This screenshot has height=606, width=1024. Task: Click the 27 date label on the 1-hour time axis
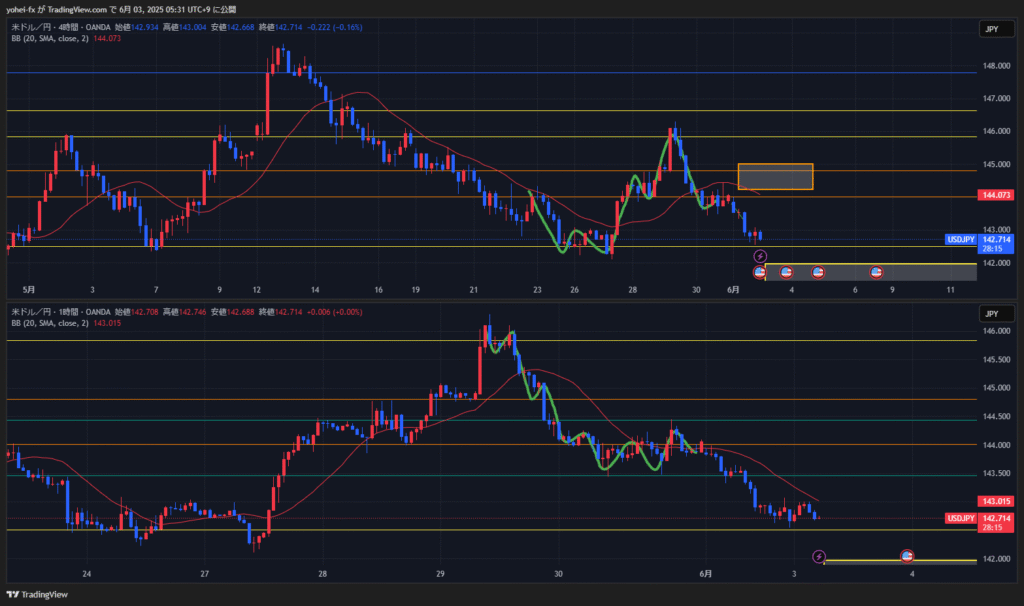tap(204, 574)
